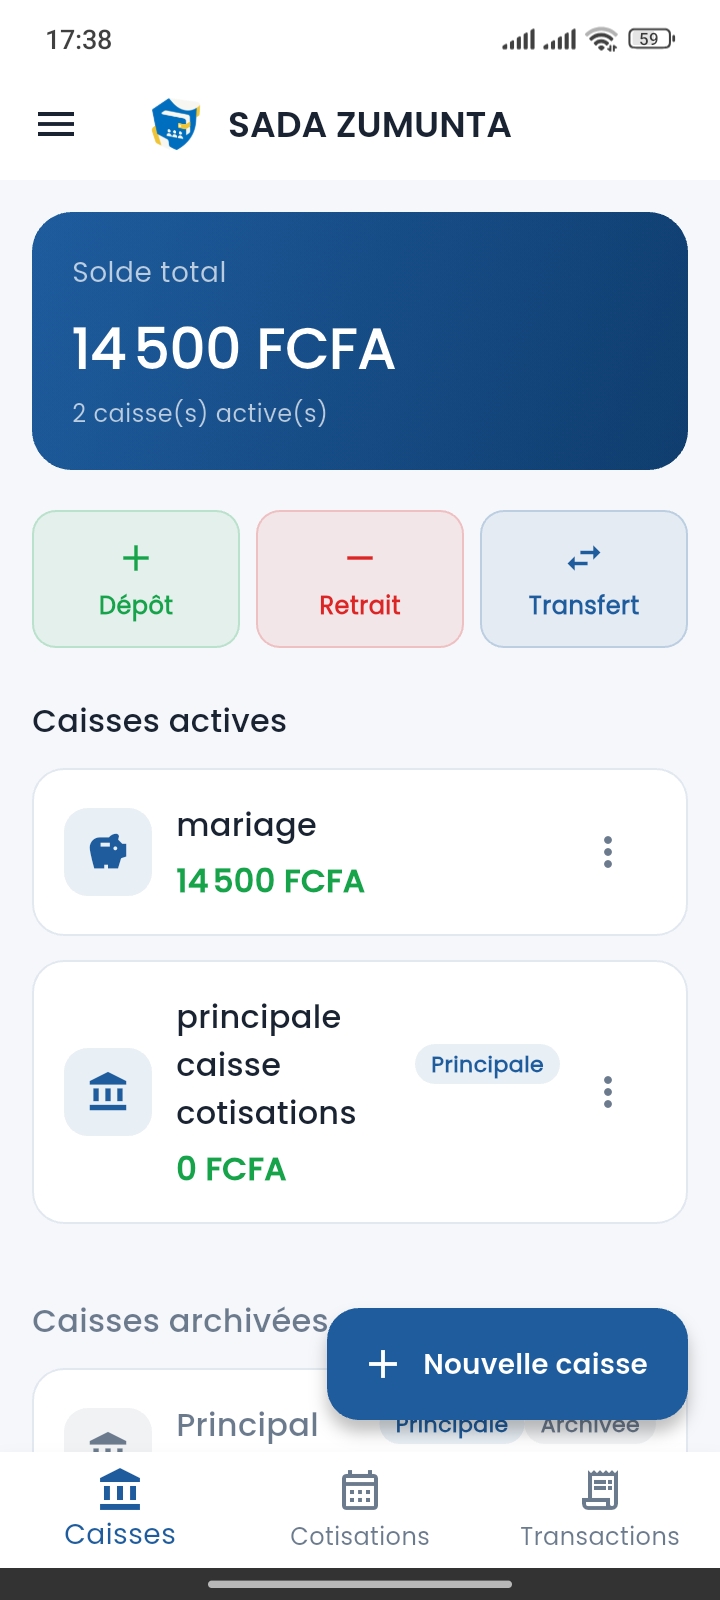The image size is (720, 1600).
Task: Tap the piggy bank icon for mariage
Action: coord(108,852)
